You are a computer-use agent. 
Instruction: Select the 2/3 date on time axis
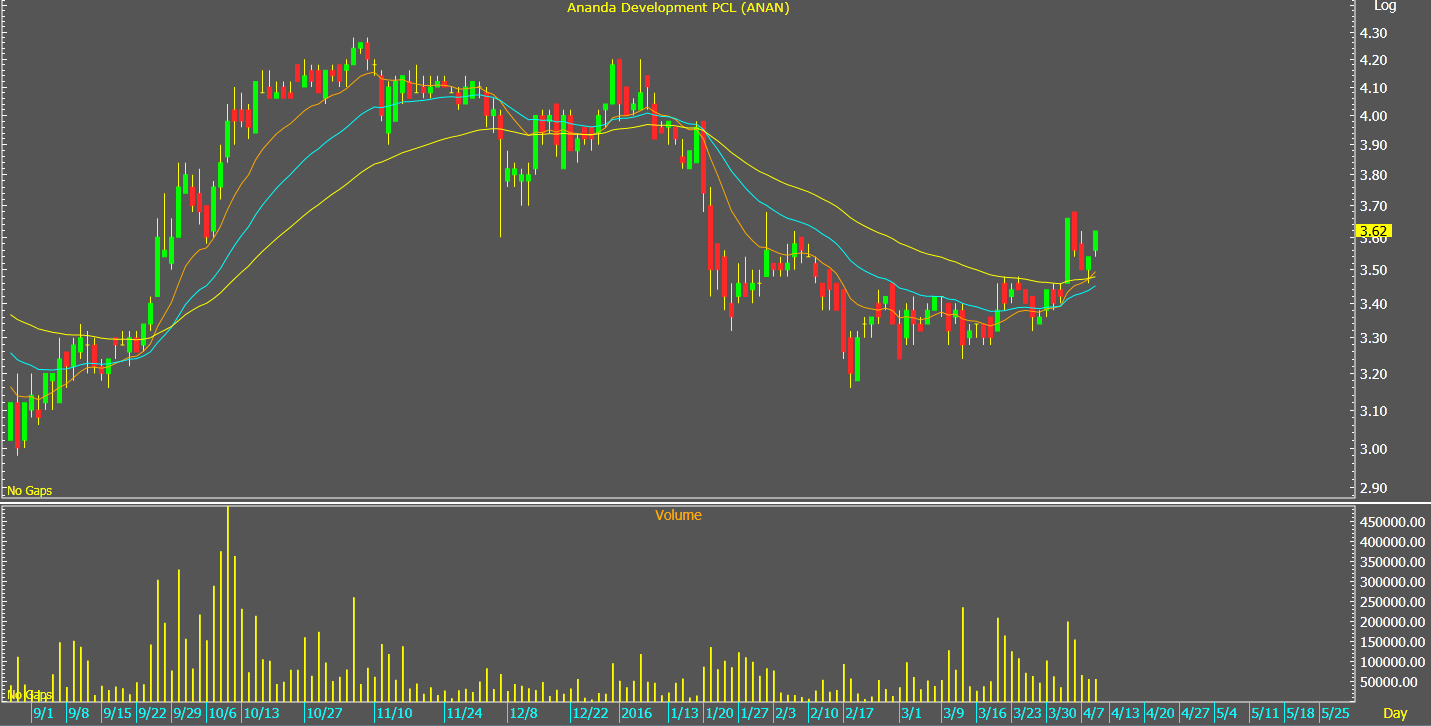[786, 714]
